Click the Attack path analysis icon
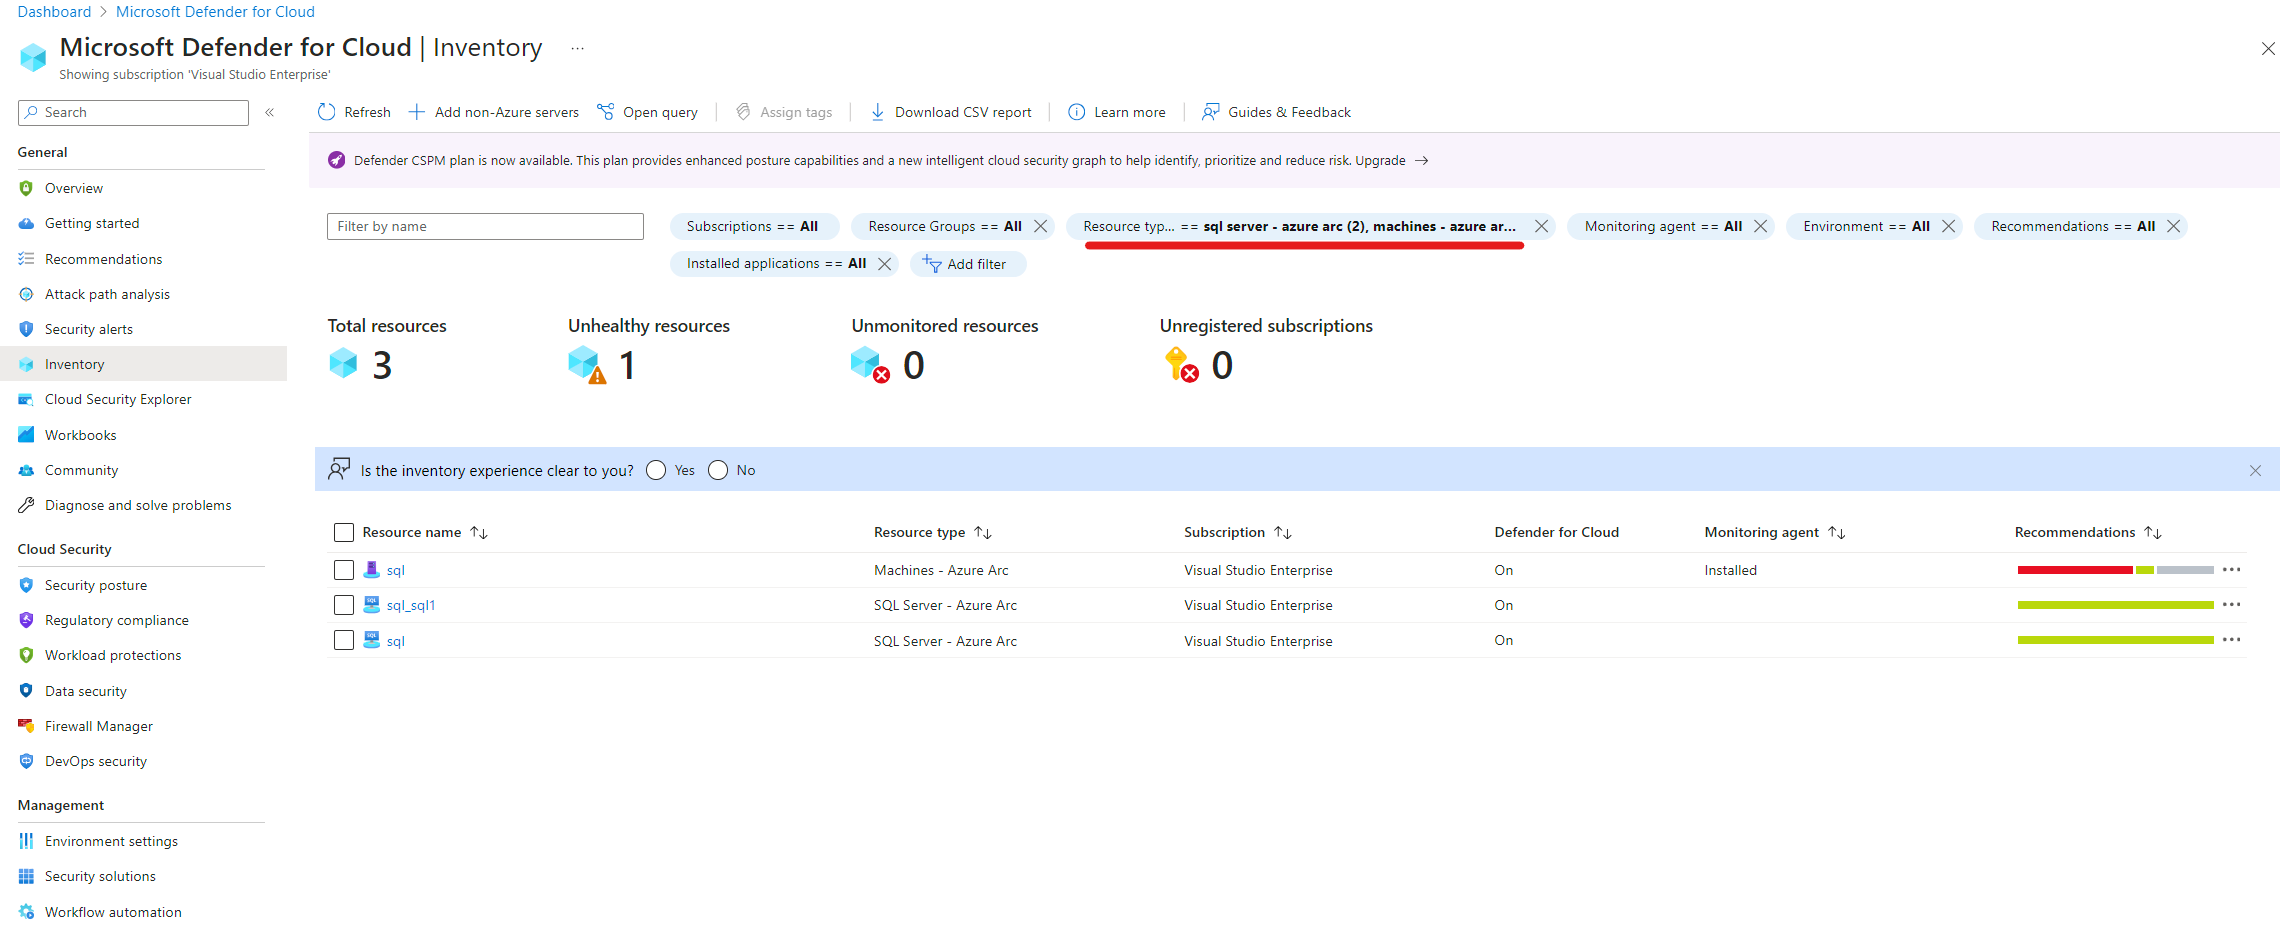 tap(27, 294)
